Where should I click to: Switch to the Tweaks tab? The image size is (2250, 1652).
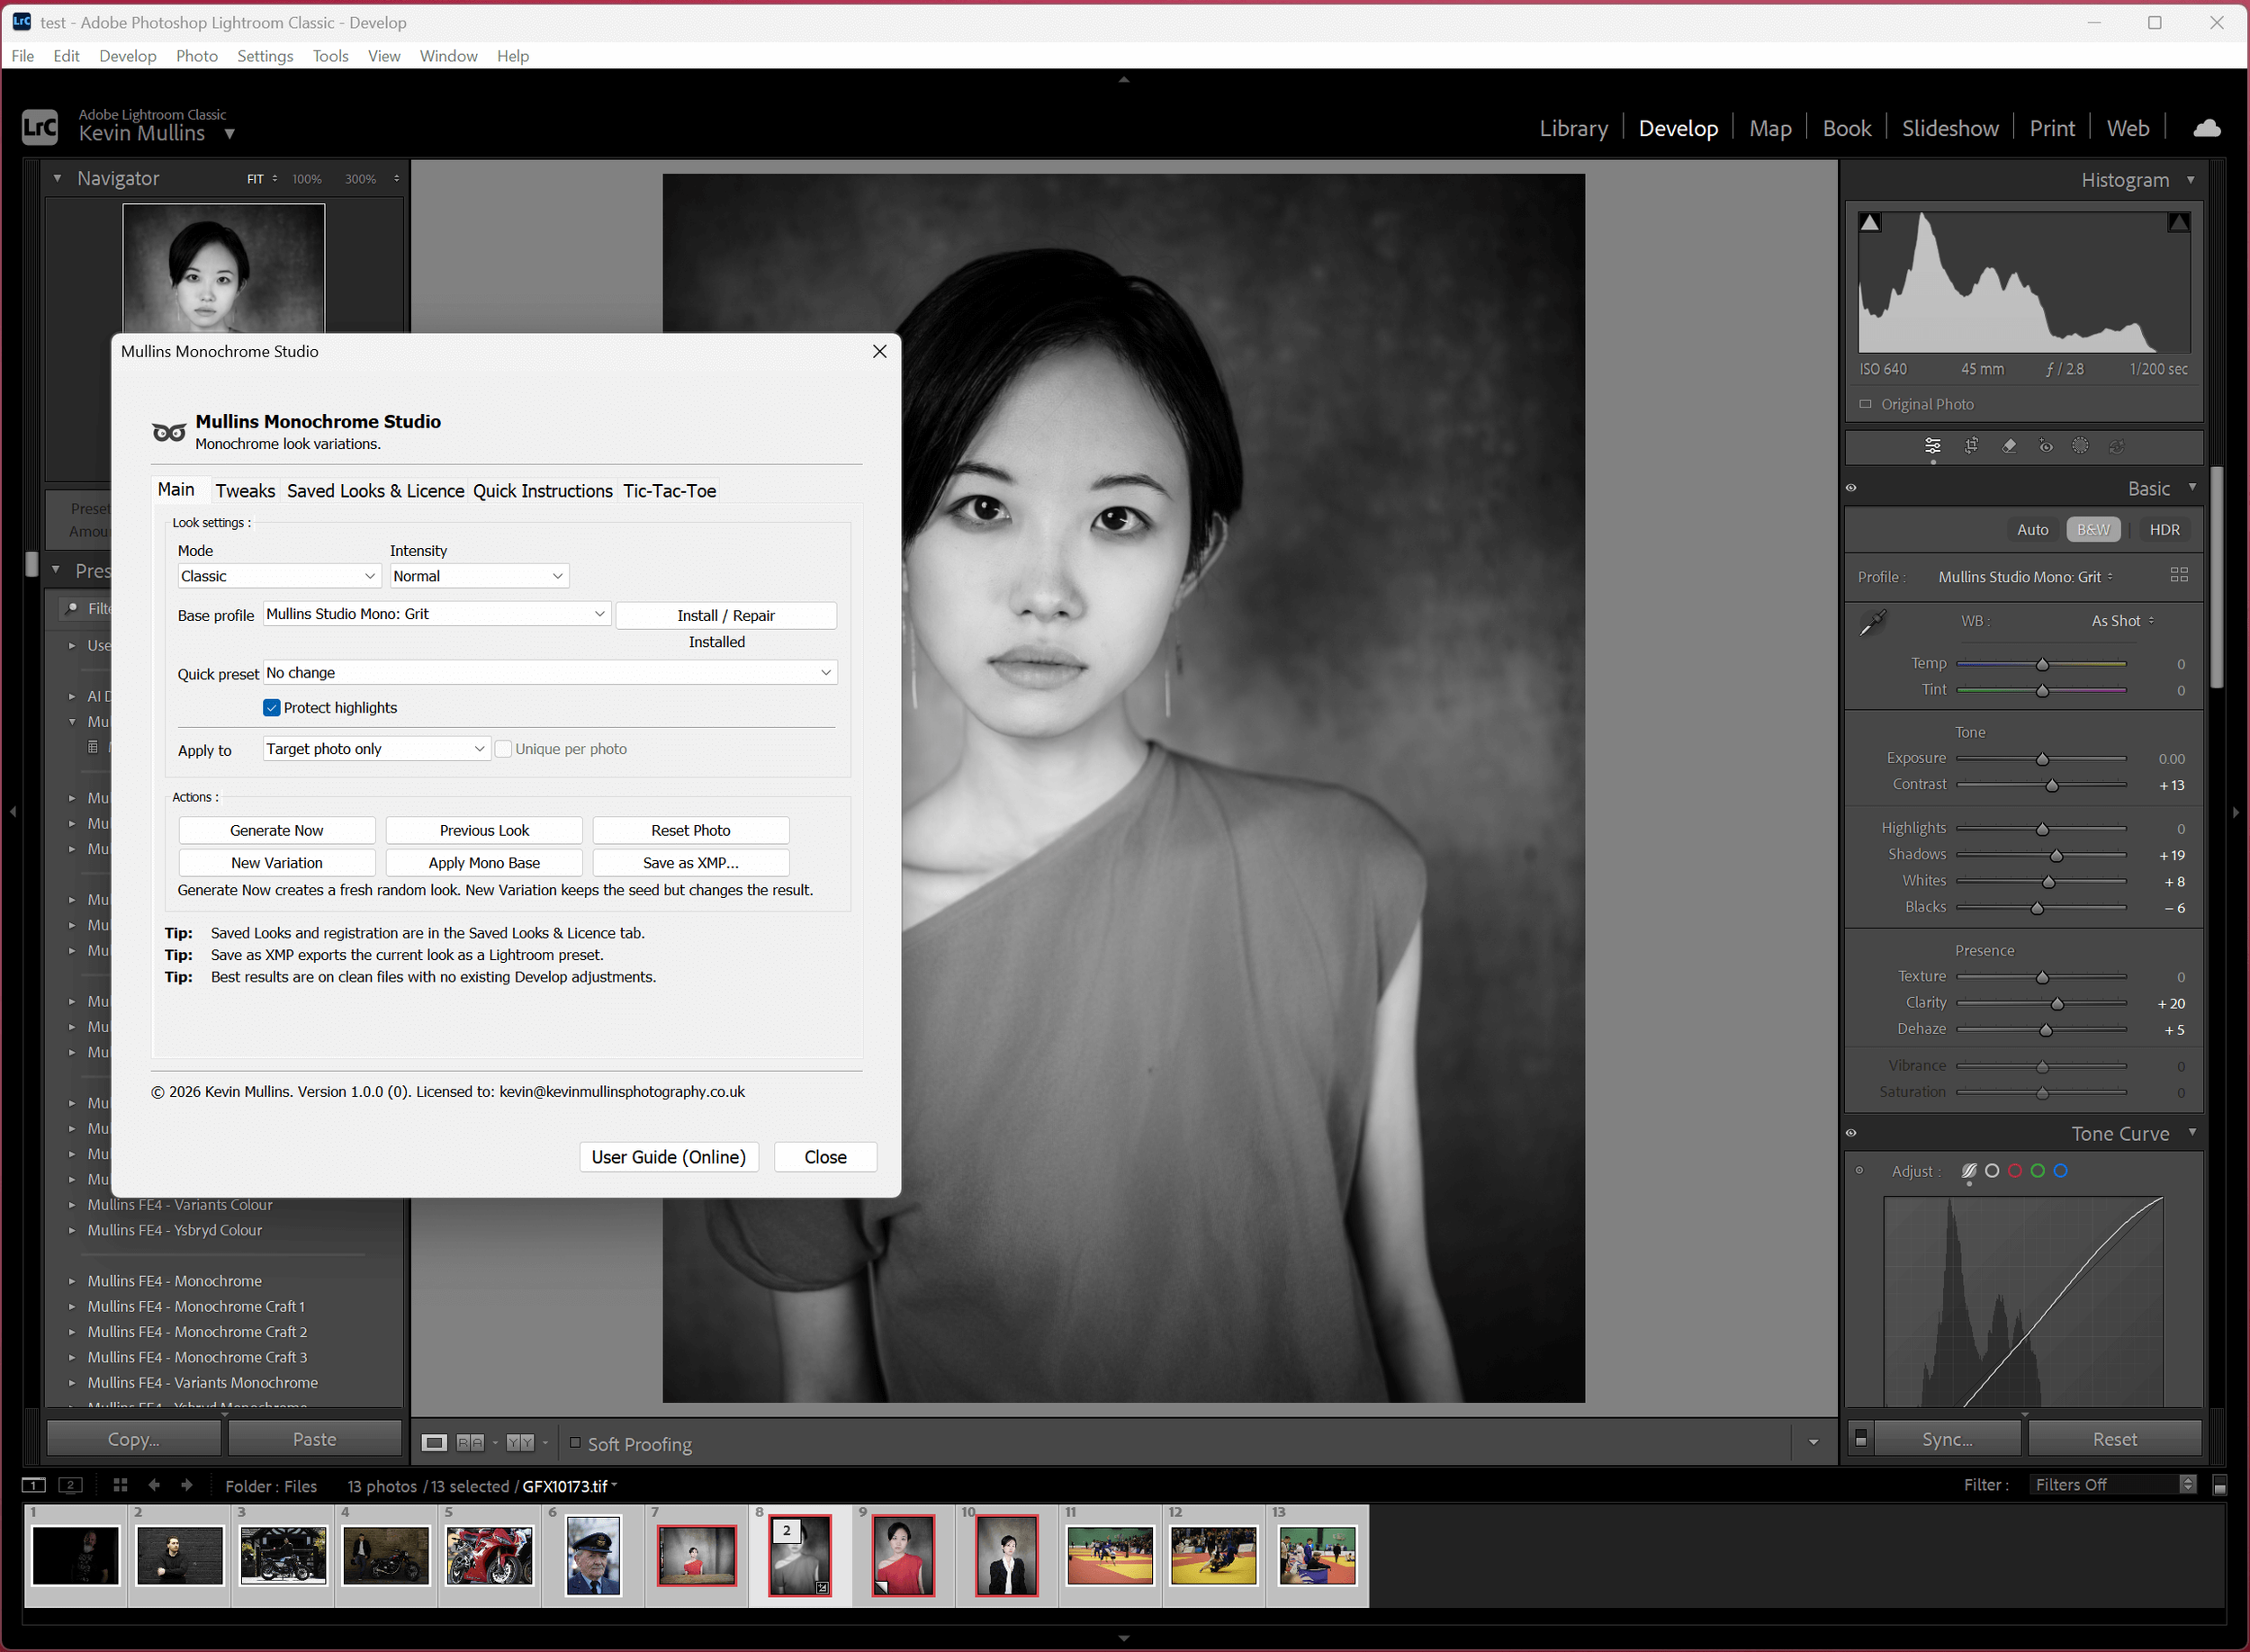(245, 490)
